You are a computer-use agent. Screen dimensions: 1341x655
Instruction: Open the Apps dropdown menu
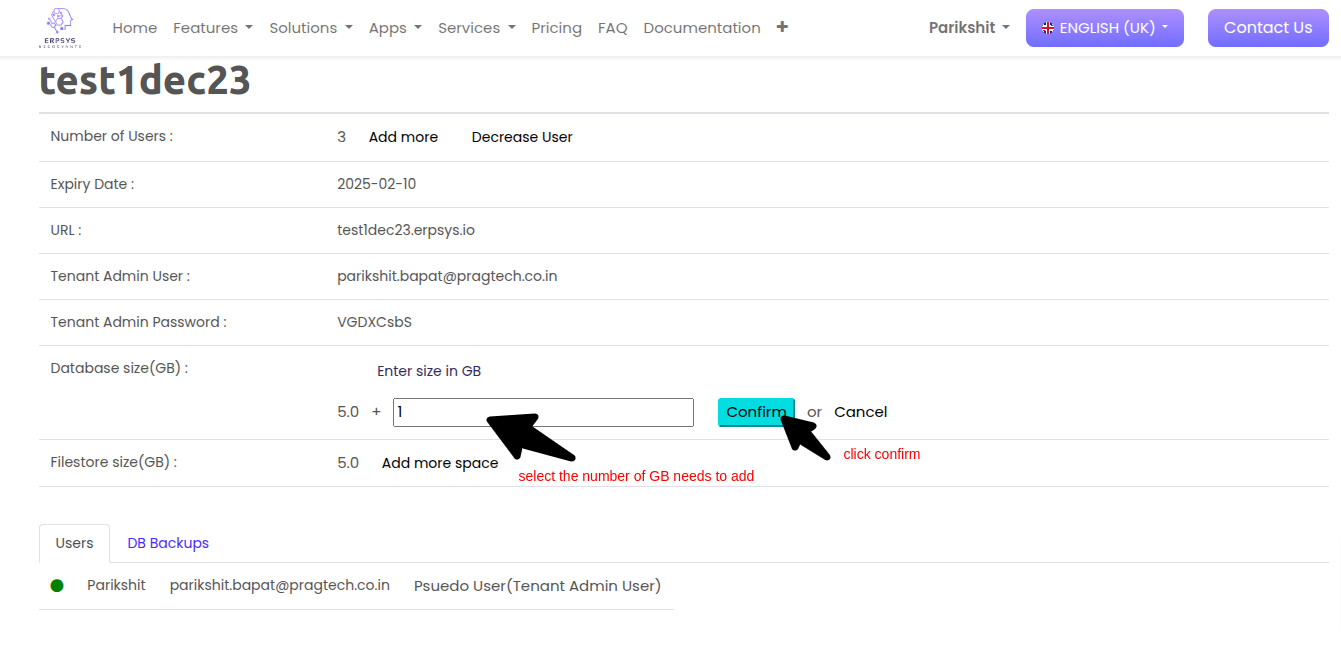point(395,28)
